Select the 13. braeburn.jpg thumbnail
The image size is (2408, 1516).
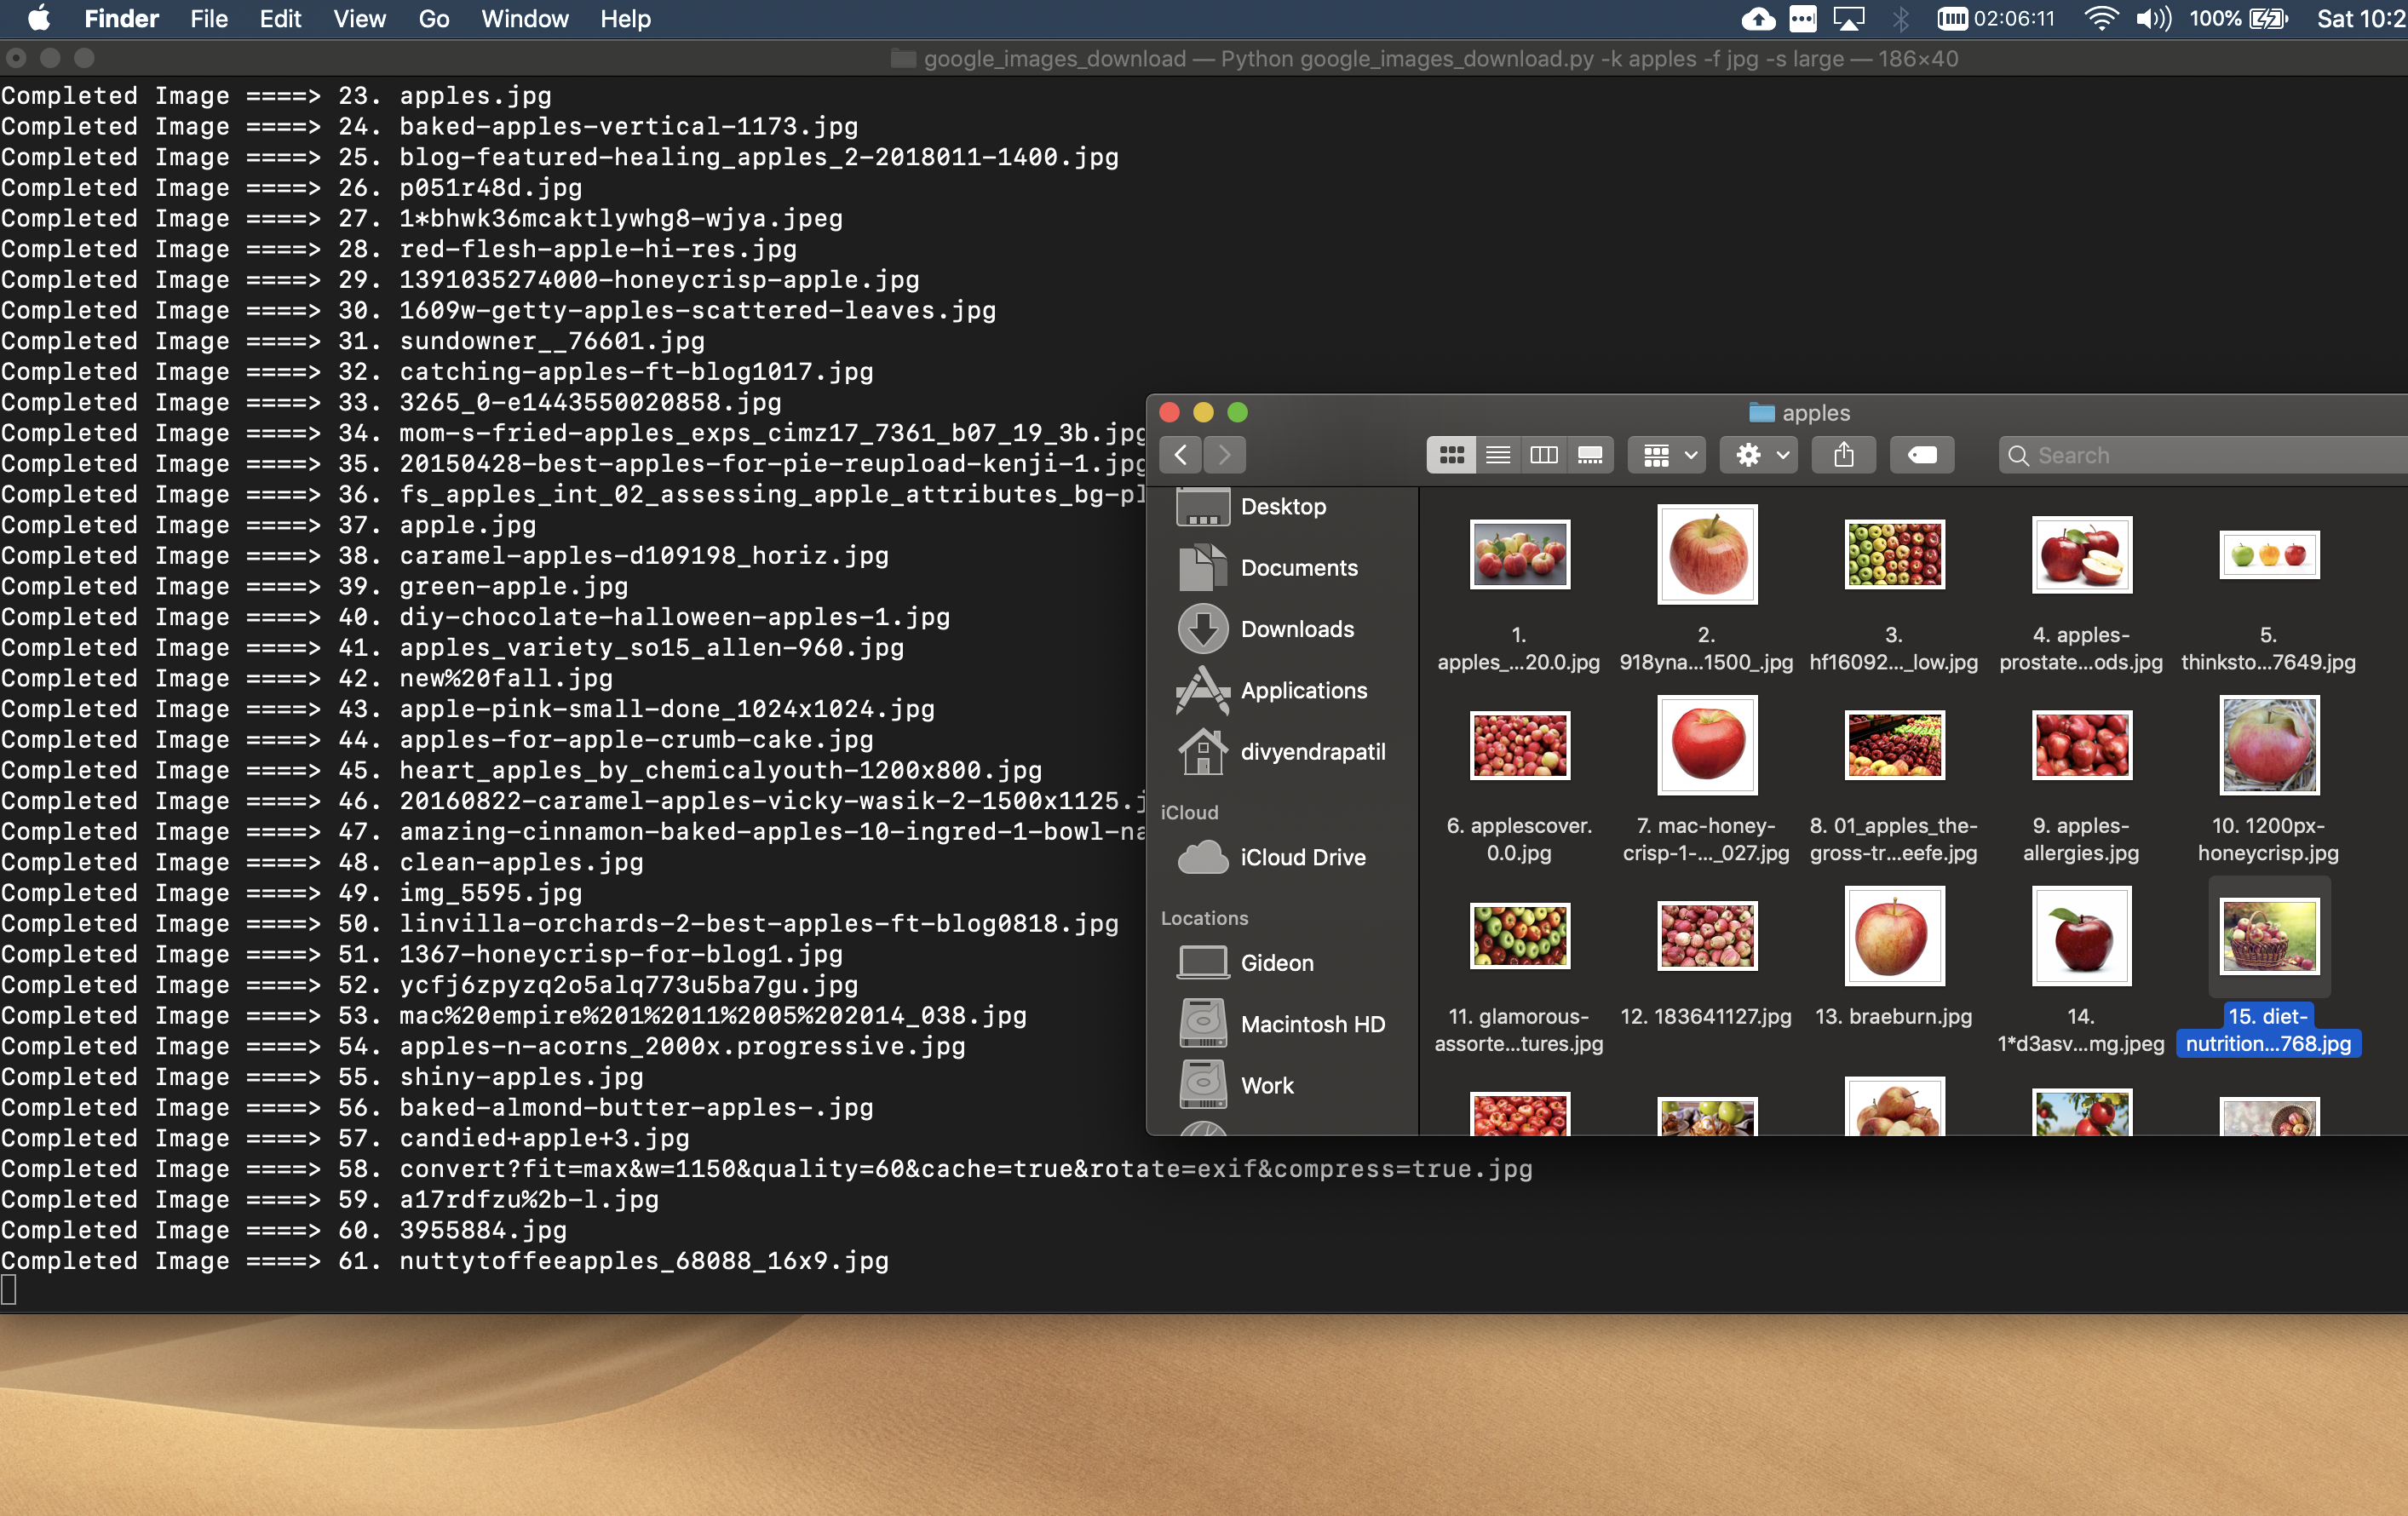1893,937
